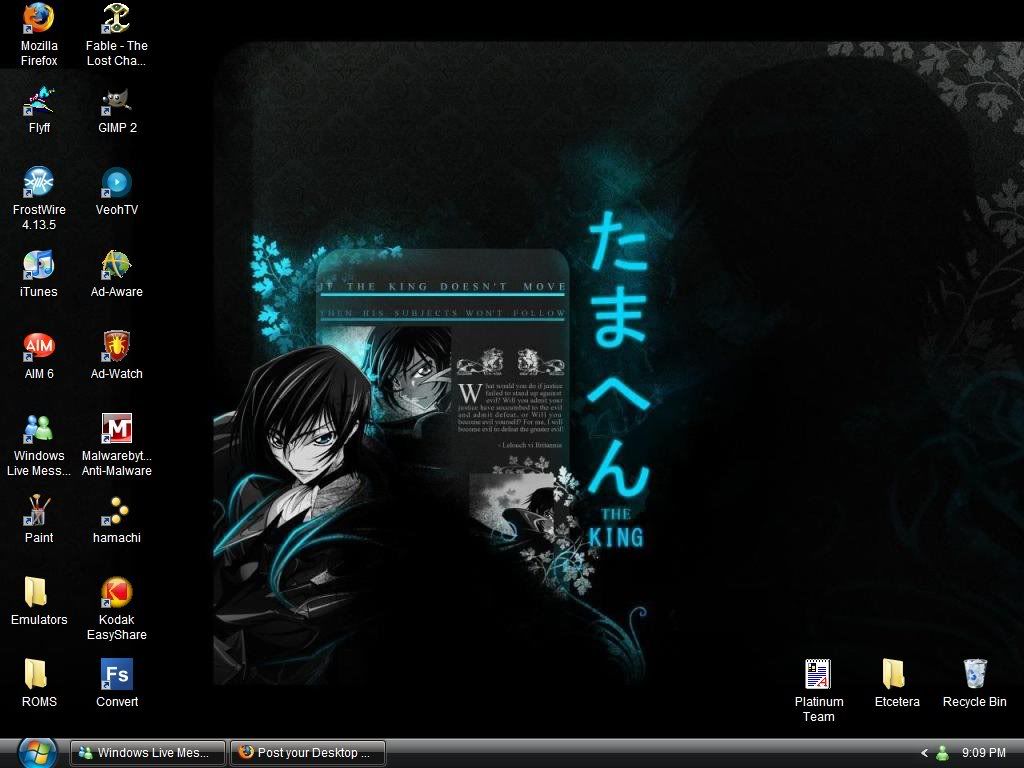Click the FrostWire 4.13.5 shortcut
This screenshot has width=1024, height=768.
(39, 184)
